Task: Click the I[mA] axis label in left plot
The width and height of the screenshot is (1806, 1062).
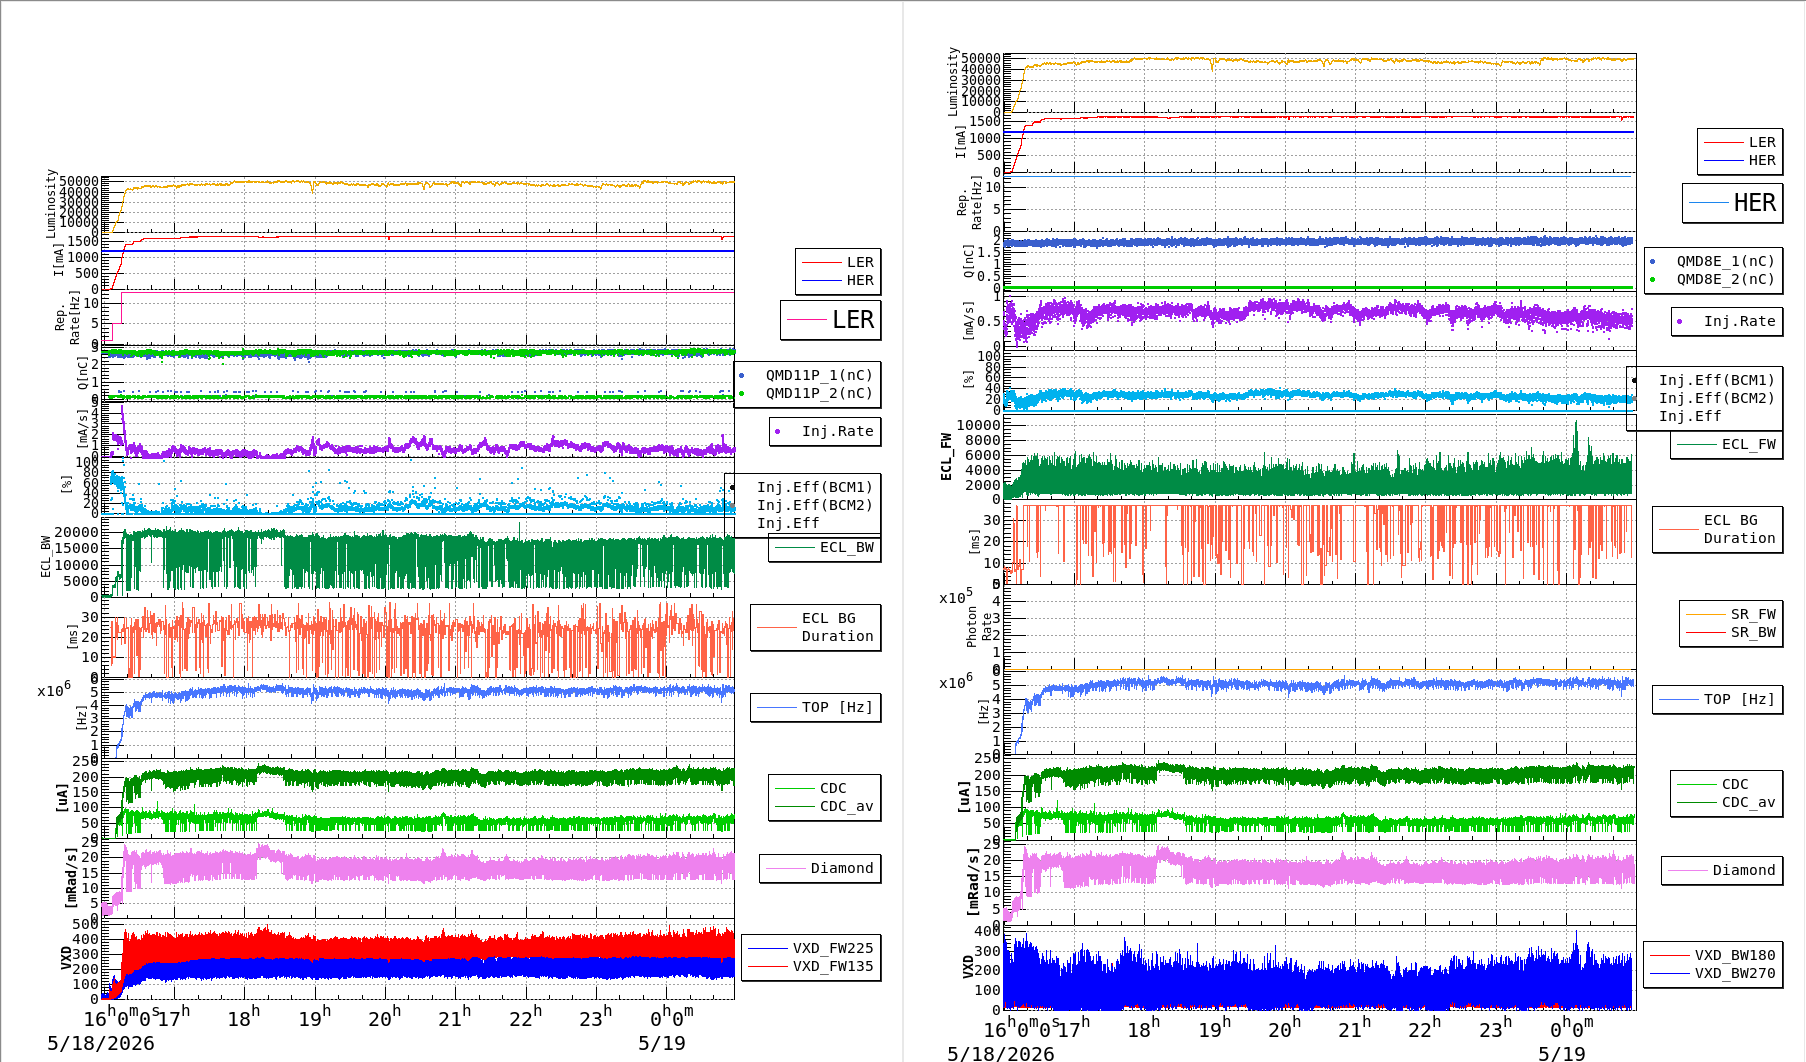Action: tap(59, 259)
